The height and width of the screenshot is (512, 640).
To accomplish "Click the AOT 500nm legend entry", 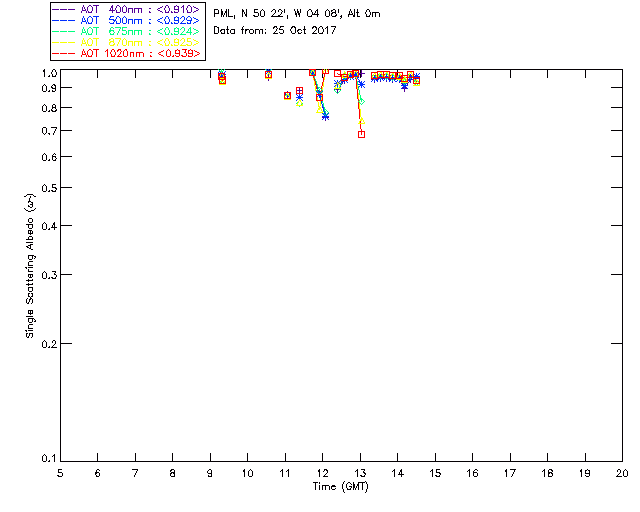I will [126, 20].
